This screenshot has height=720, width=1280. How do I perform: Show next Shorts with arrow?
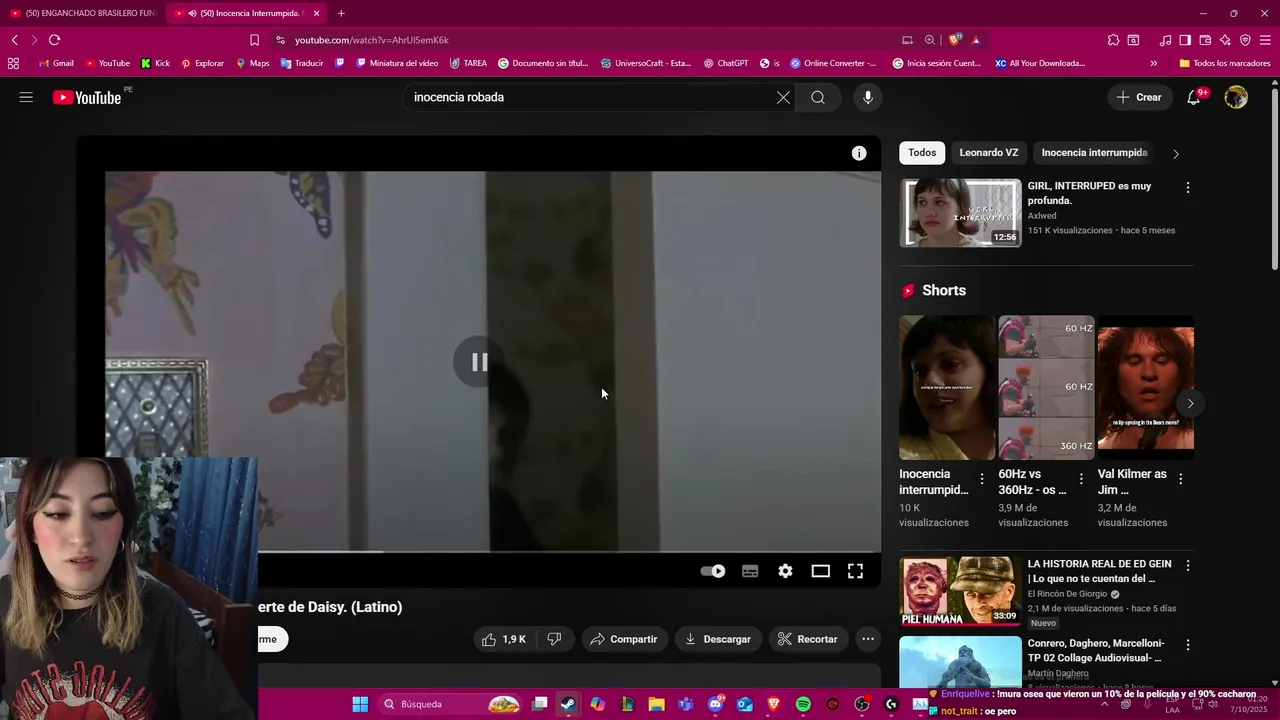pos(1190,403)
